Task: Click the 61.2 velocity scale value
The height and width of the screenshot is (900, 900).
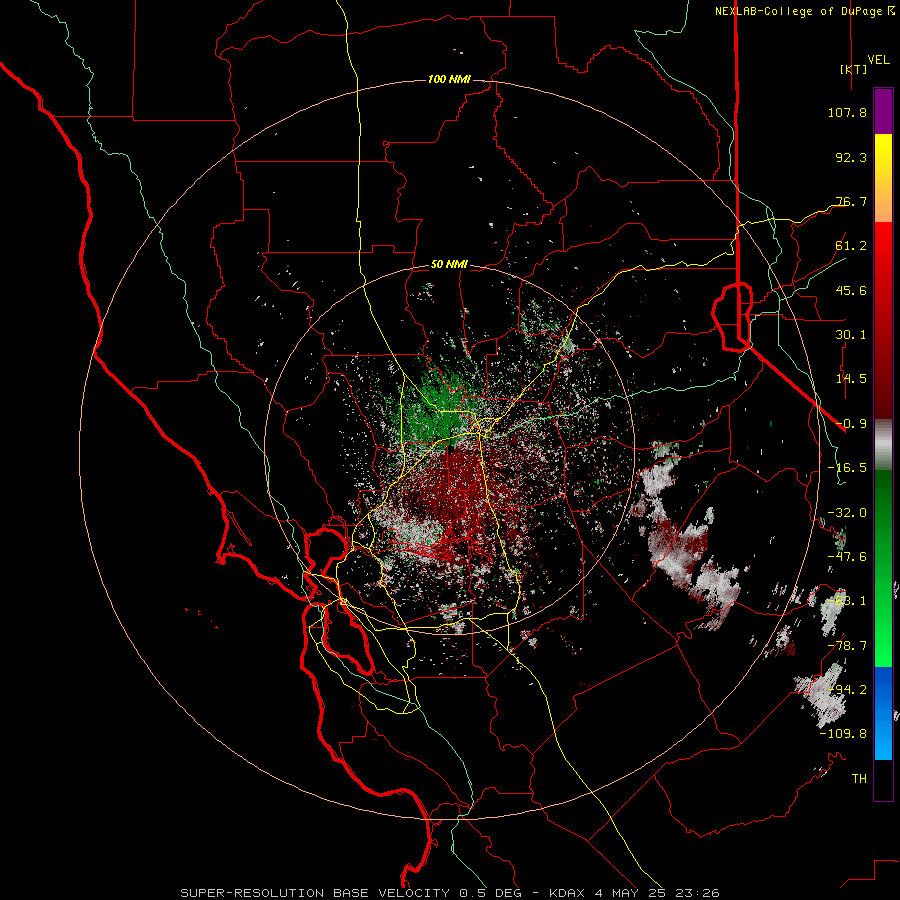Action: click(x=851, y=246)
